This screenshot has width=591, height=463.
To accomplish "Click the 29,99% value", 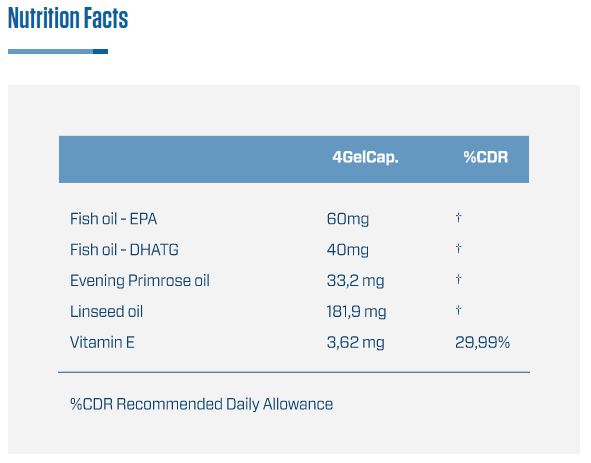I will click(x=482, y=343).
